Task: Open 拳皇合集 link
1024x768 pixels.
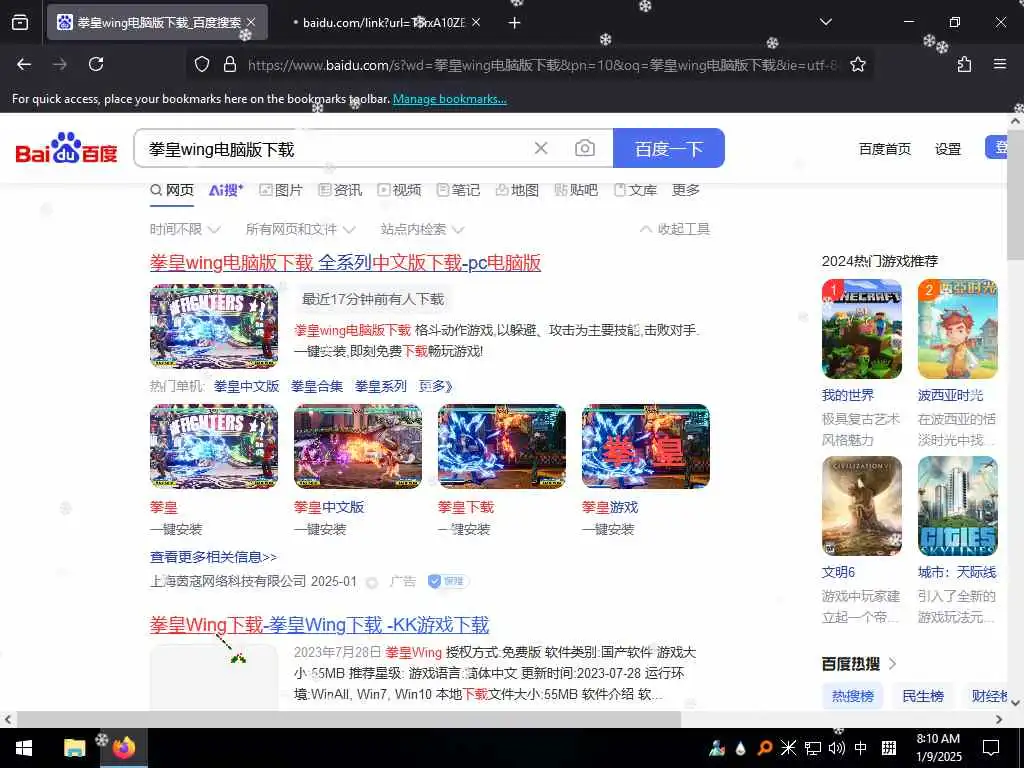Action: (317, 386)
